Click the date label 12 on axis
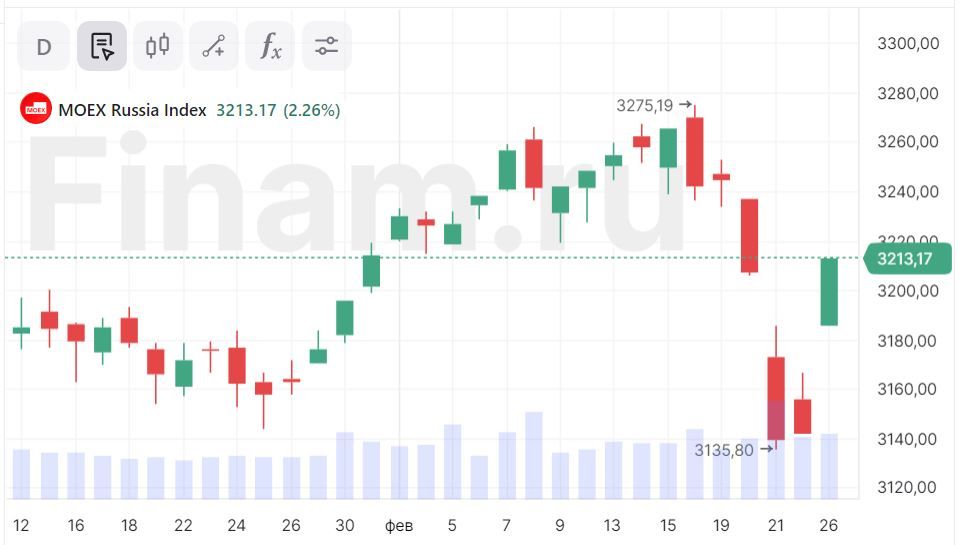Screen dimensions: 968x545 21,525
